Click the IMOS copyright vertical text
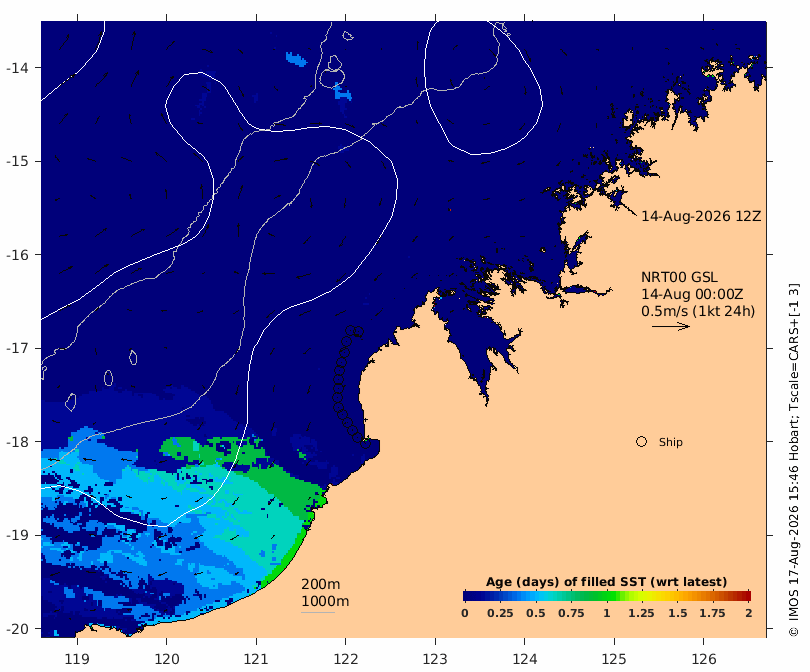The width and height of the screenshot is (810, 672). pyautogui.click(x=794, y=460)
